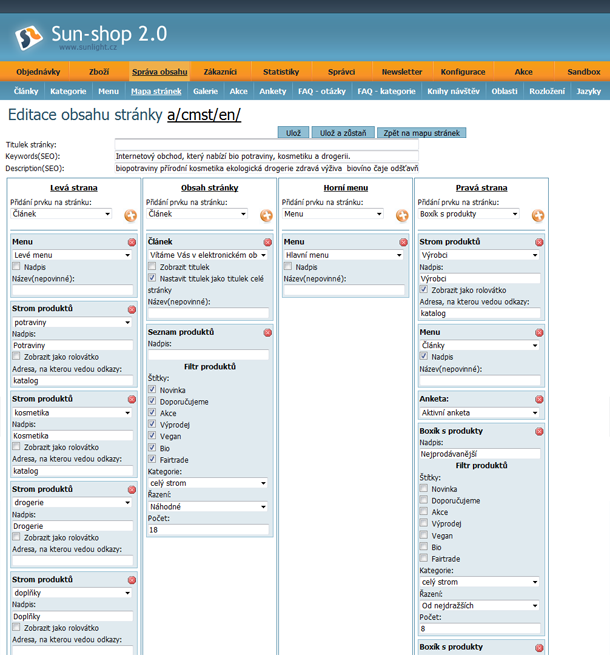
Task: Uncheck Novinka in Seznam produktů filter
Action: click(x=152, y=389)
